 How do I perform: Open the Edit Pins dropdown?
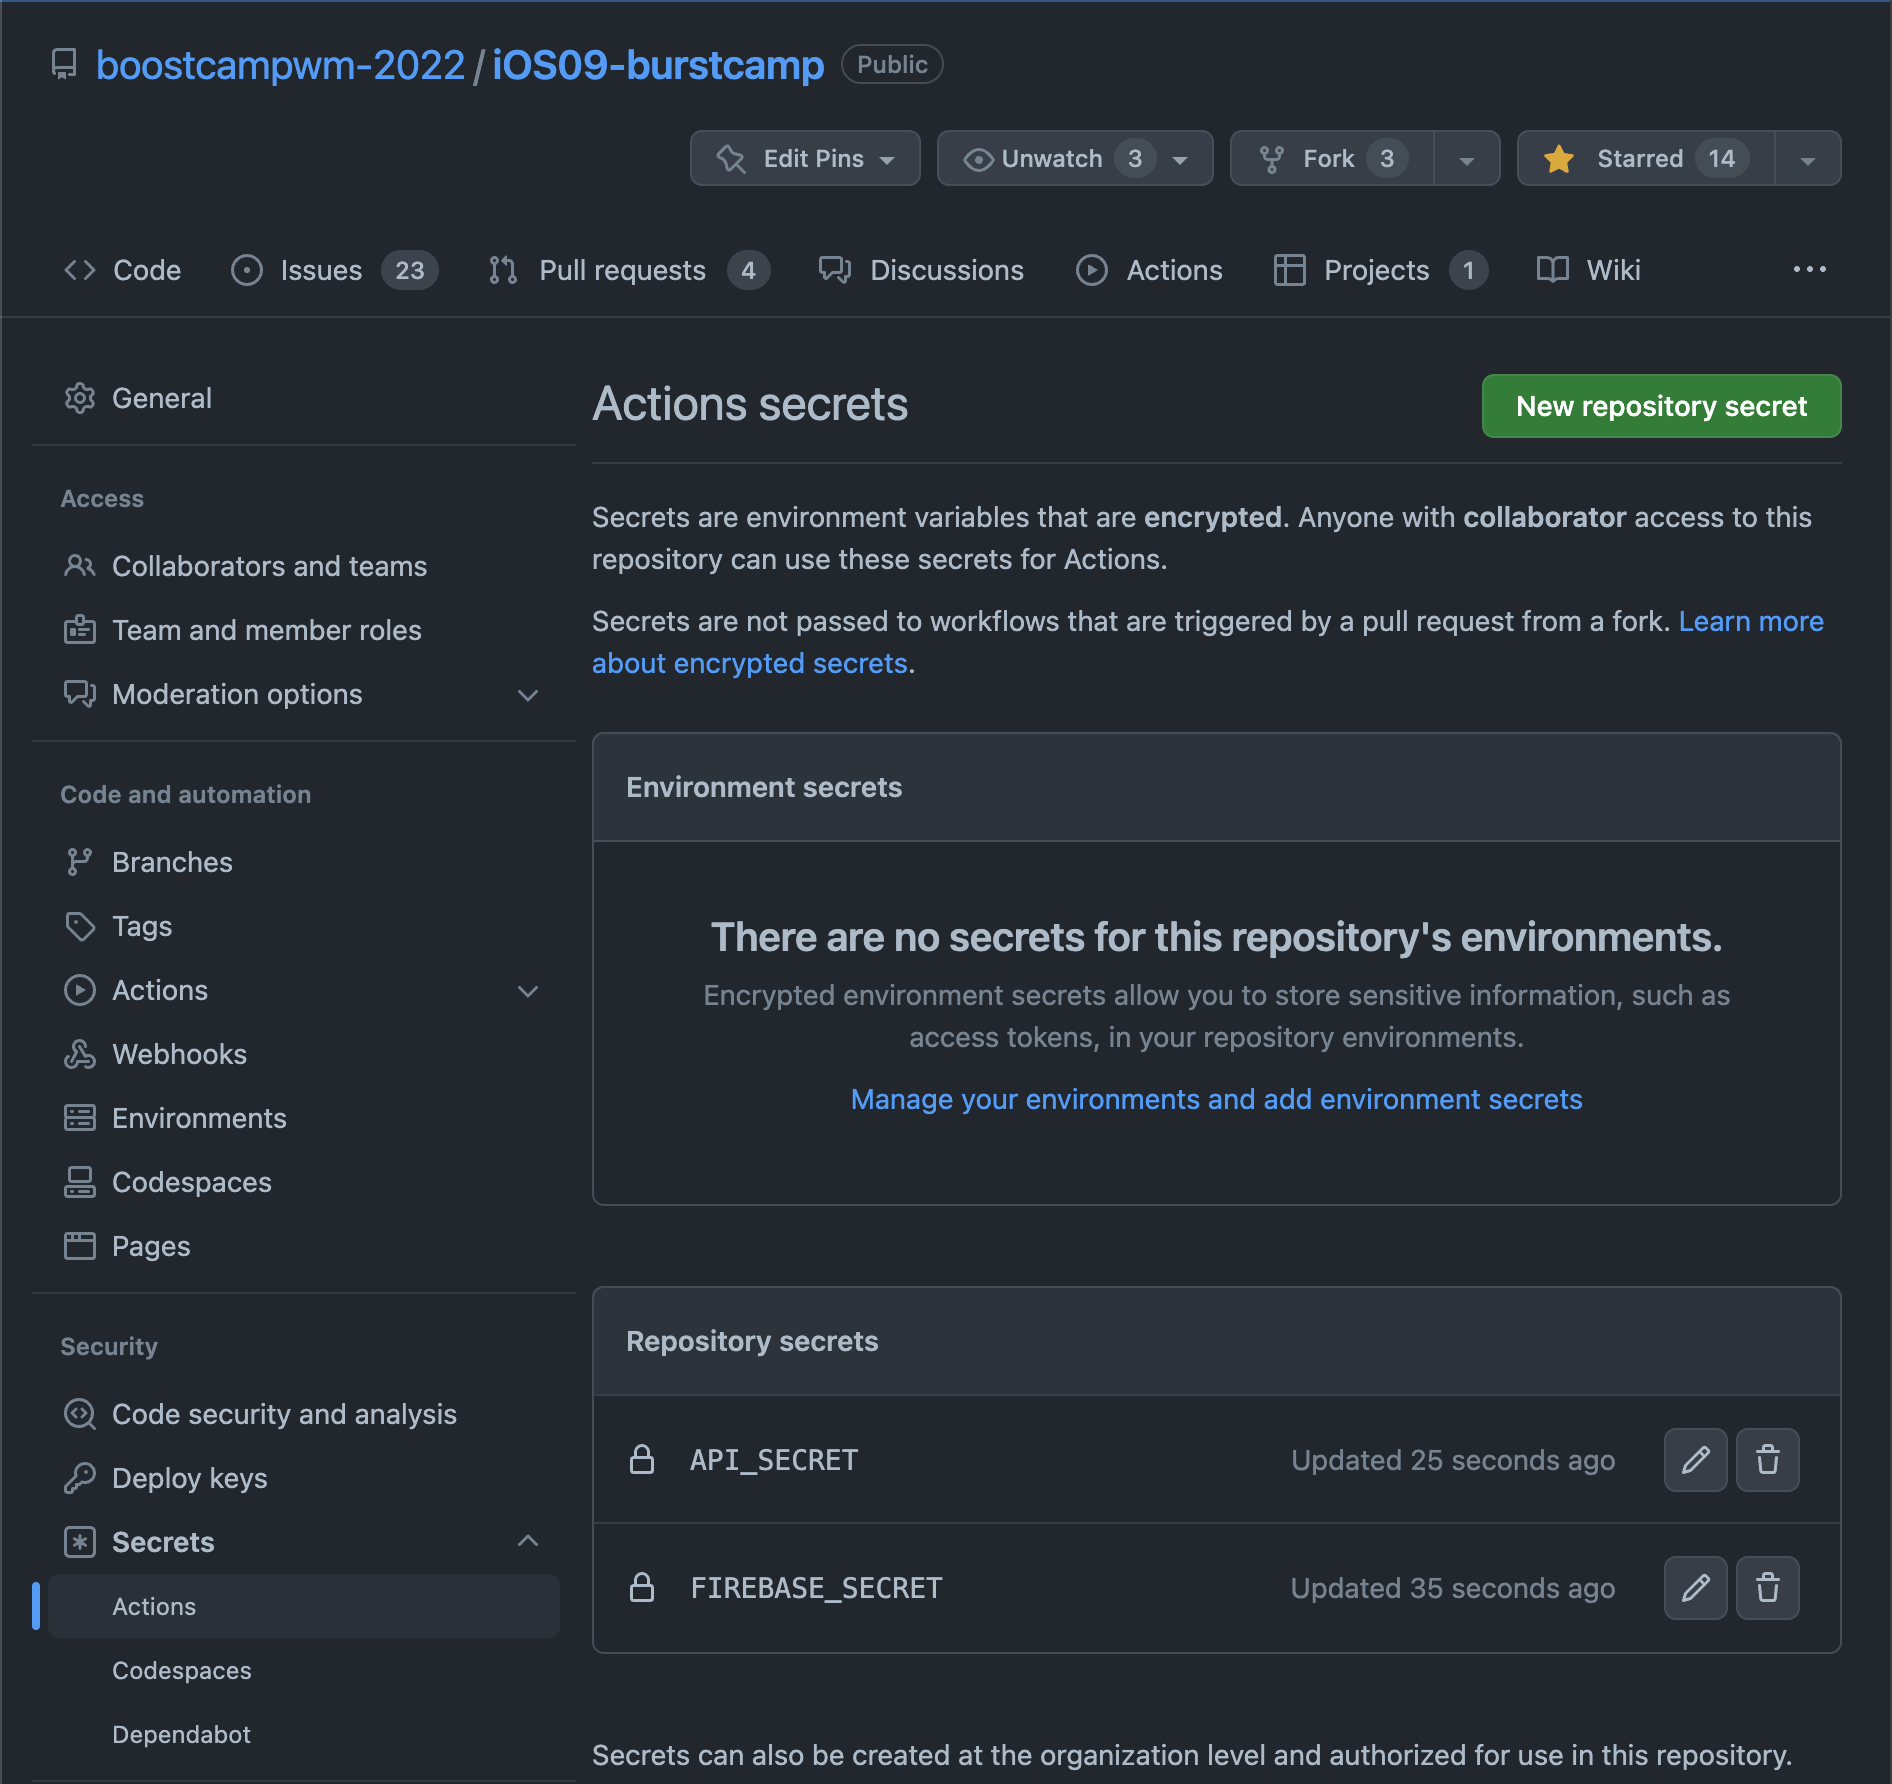tap(805, 158)
